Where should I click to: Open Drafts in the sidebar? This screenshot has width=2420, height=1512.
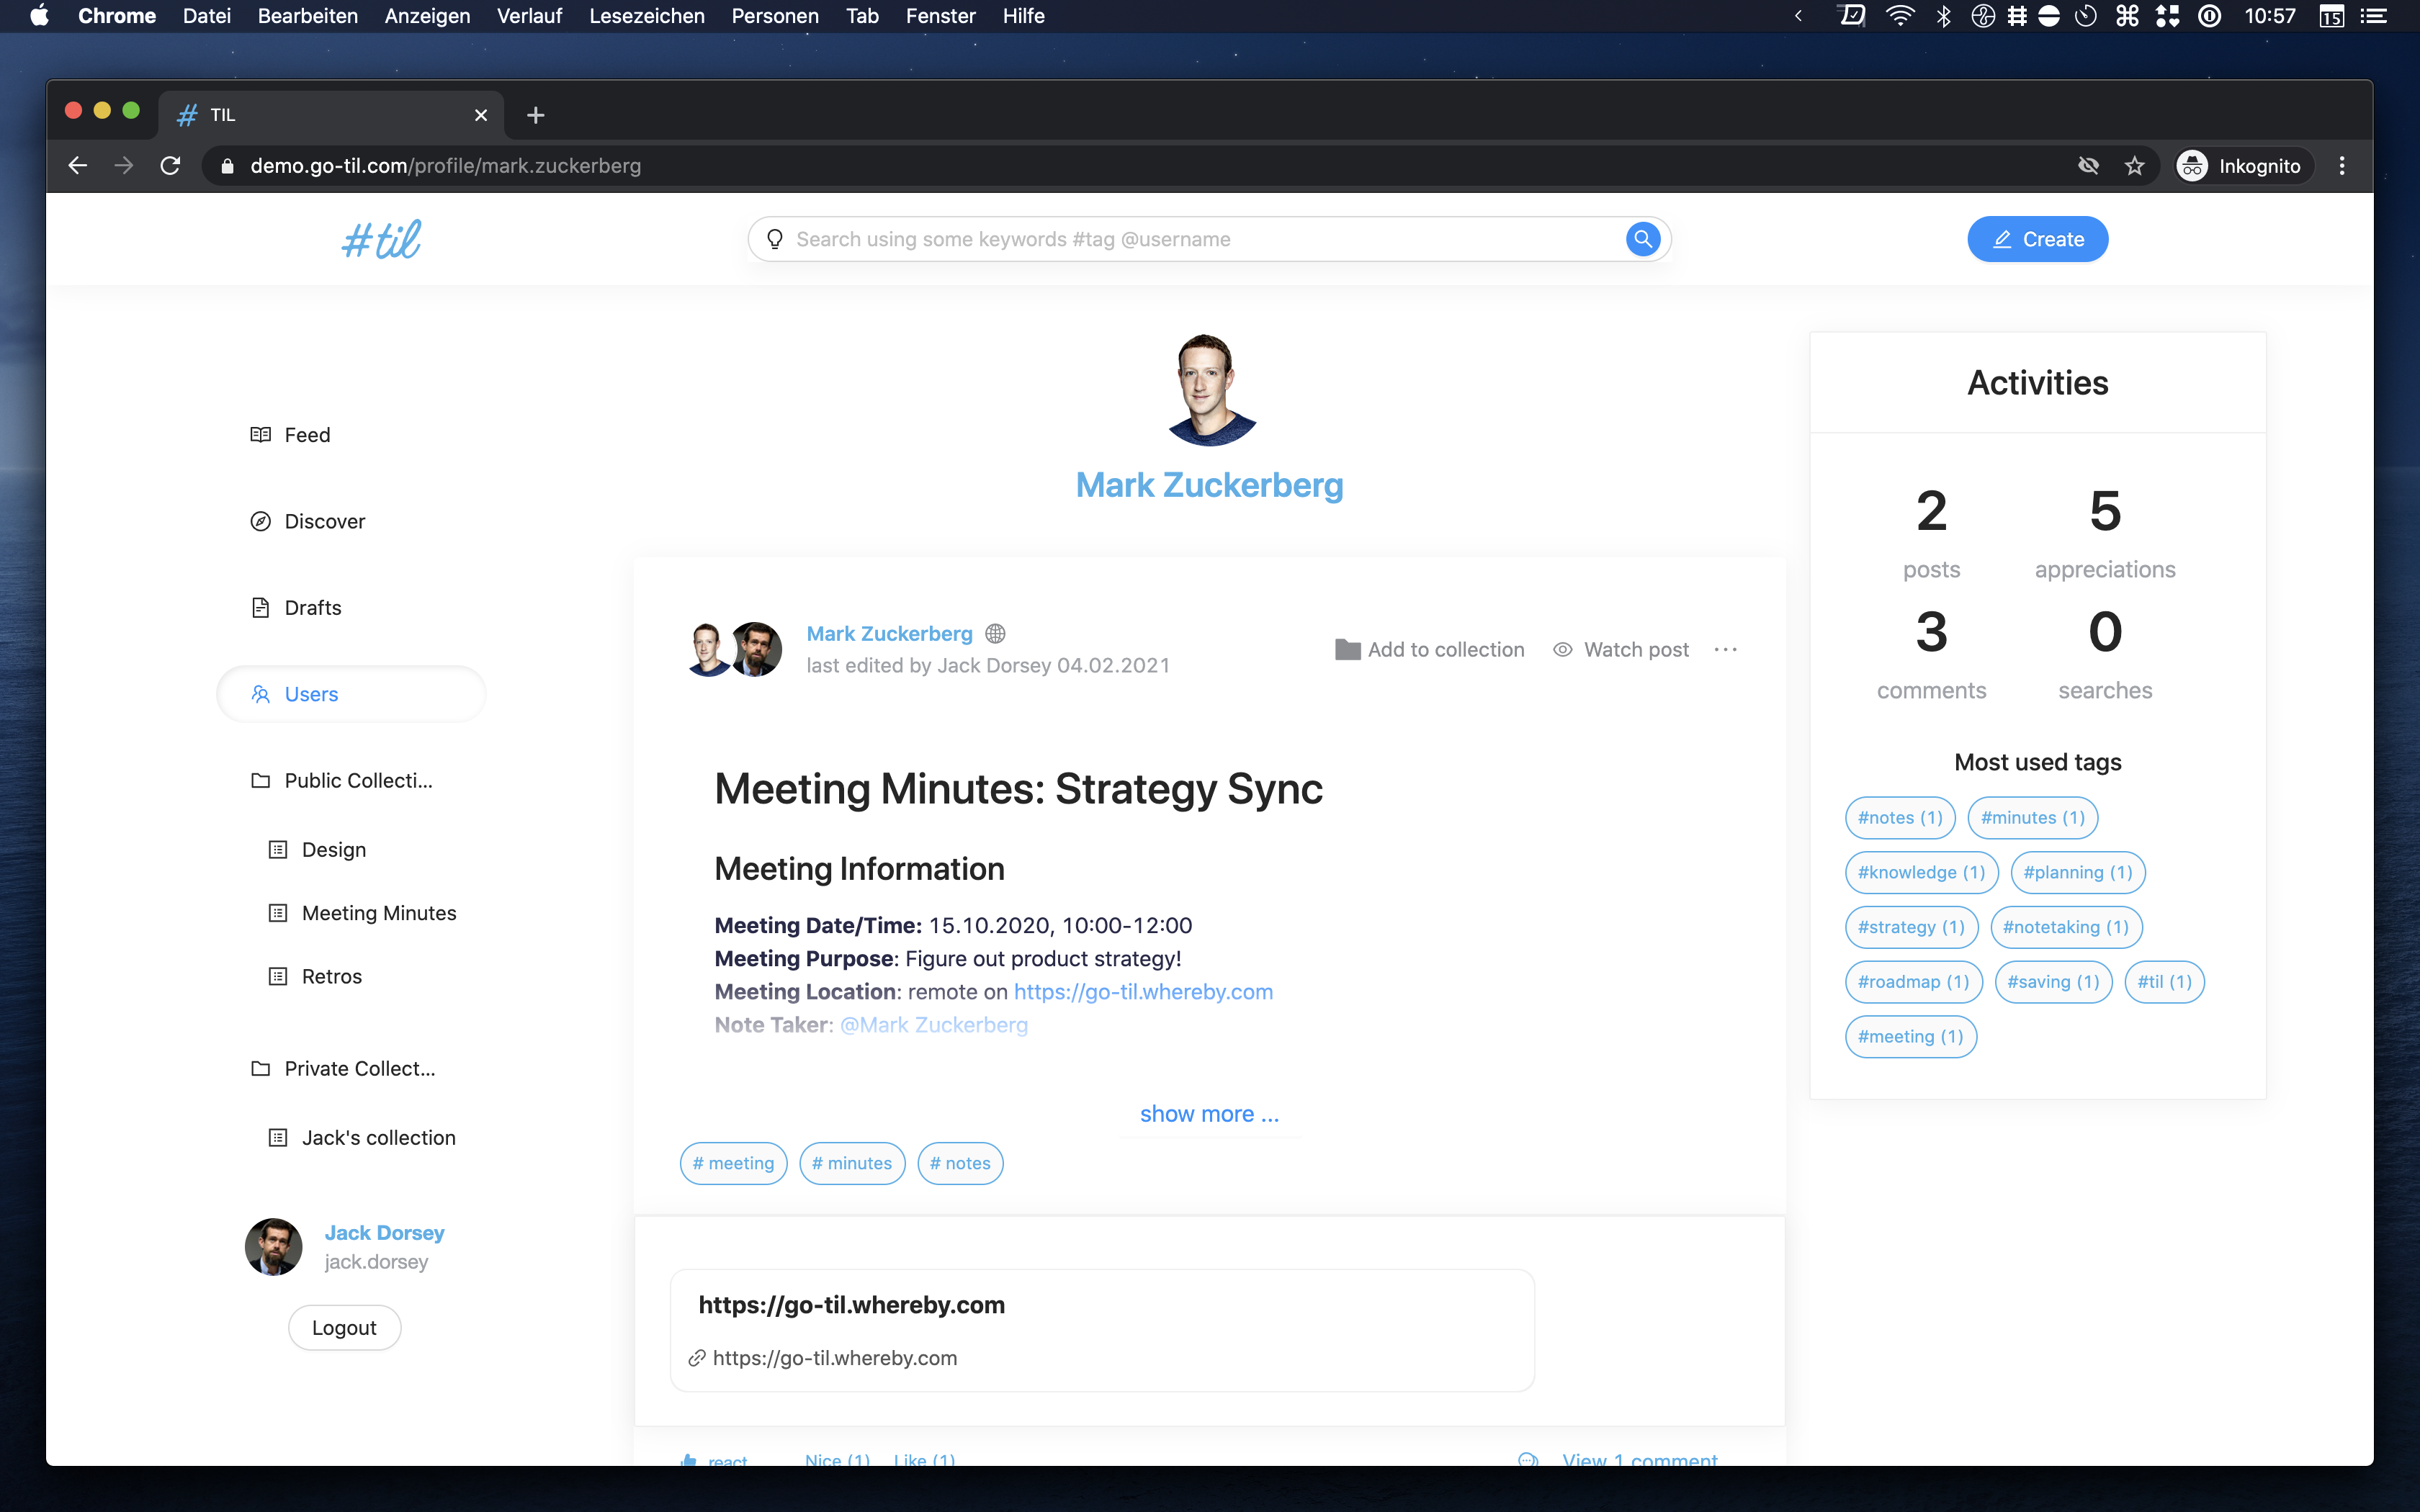(312, 608)
